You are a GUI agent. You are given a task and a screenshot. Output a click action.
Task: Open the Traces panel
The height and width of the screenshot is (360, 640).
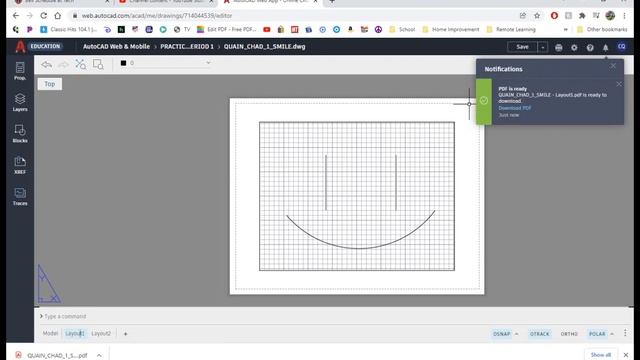point(20,196)
